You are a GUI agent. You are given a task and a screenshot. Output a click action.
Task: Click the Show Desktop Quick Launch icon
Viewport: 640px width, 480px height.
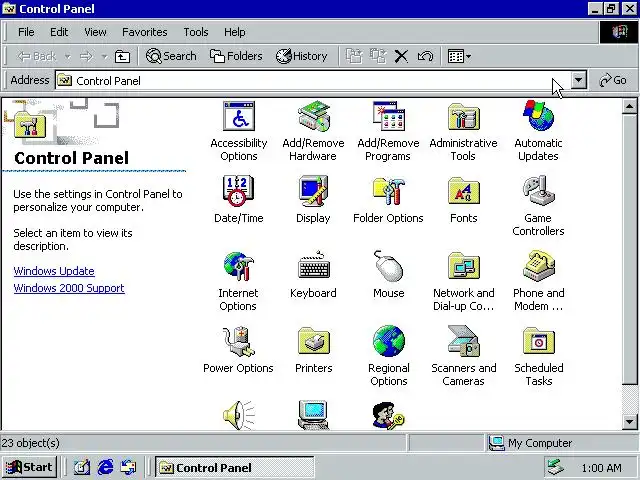point(82,467)
